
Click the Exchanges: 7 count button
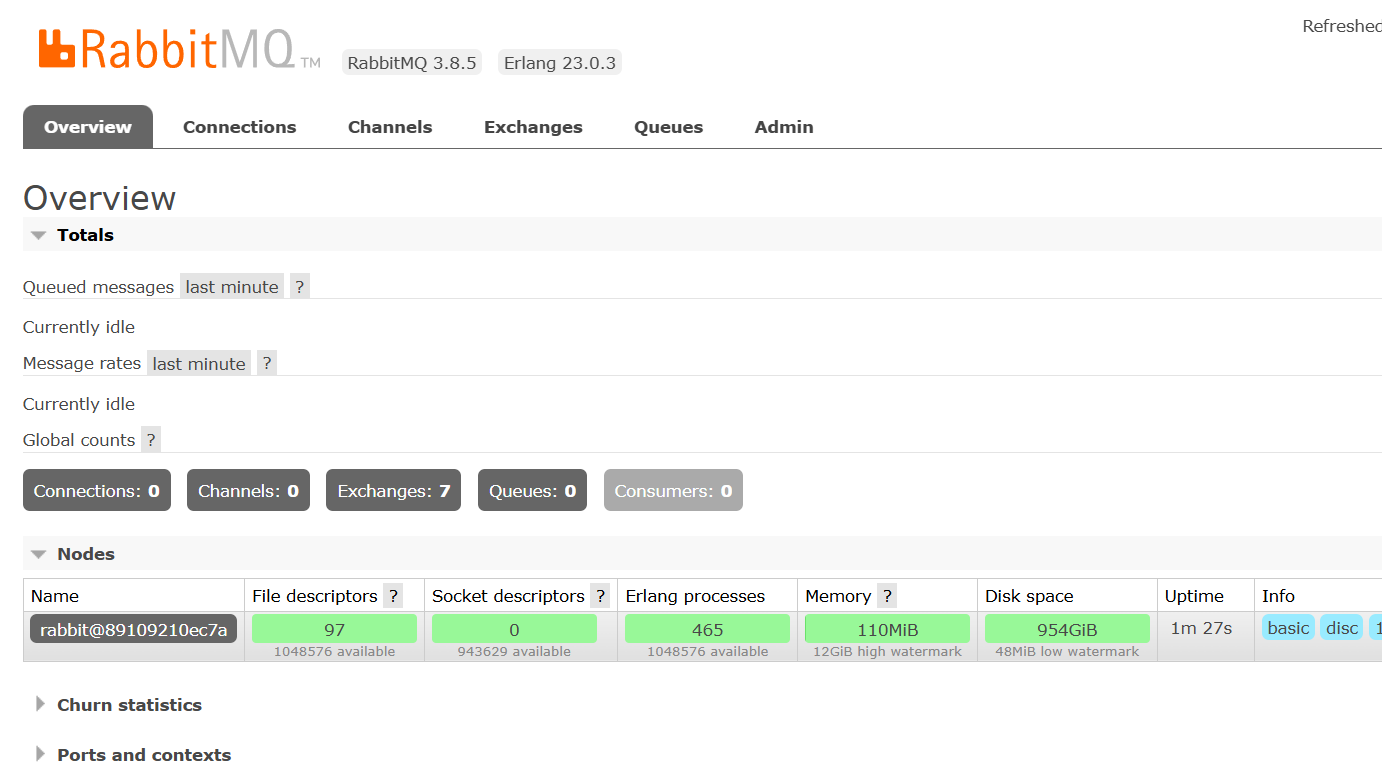click(x=393, y=491)
